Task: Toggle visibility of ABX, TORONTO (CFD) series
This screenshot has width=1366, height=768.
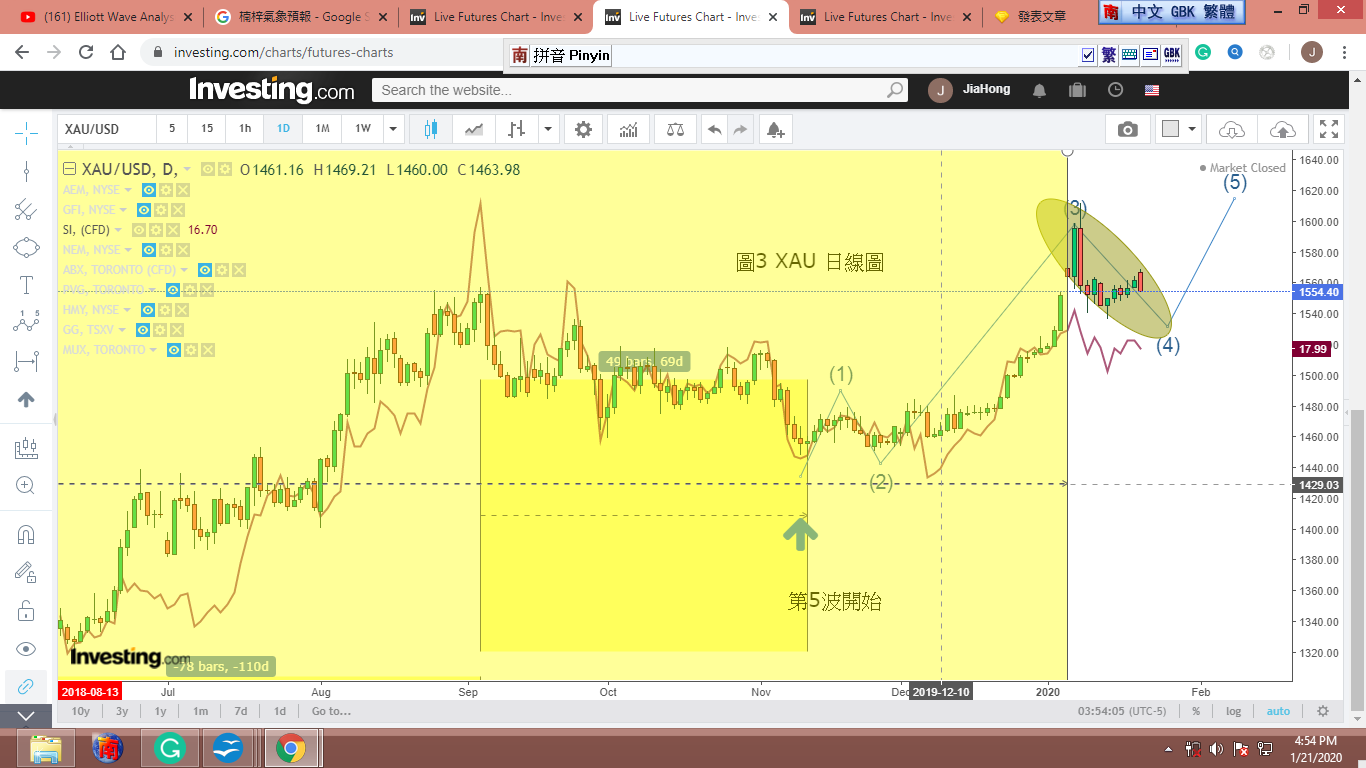Action: click(205, 270)
